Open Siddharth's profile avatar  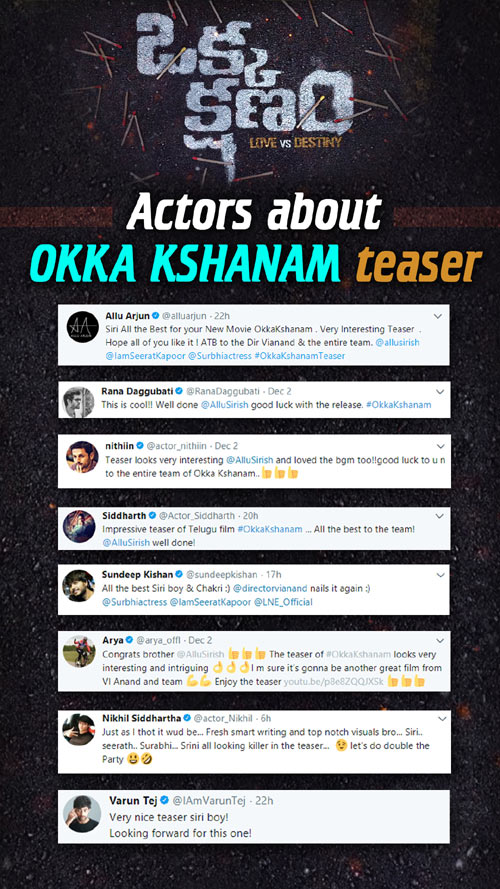click(79, 527)
